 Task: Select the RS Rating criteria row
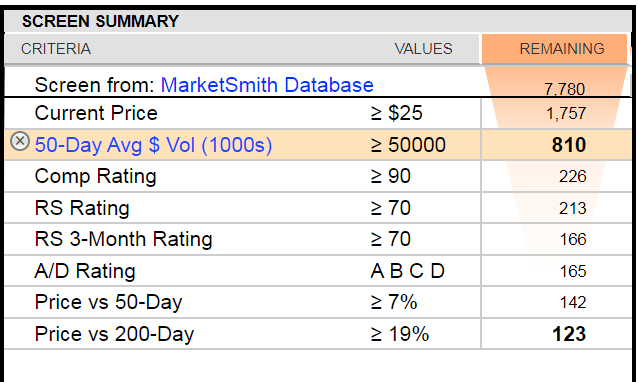point(318,208)
